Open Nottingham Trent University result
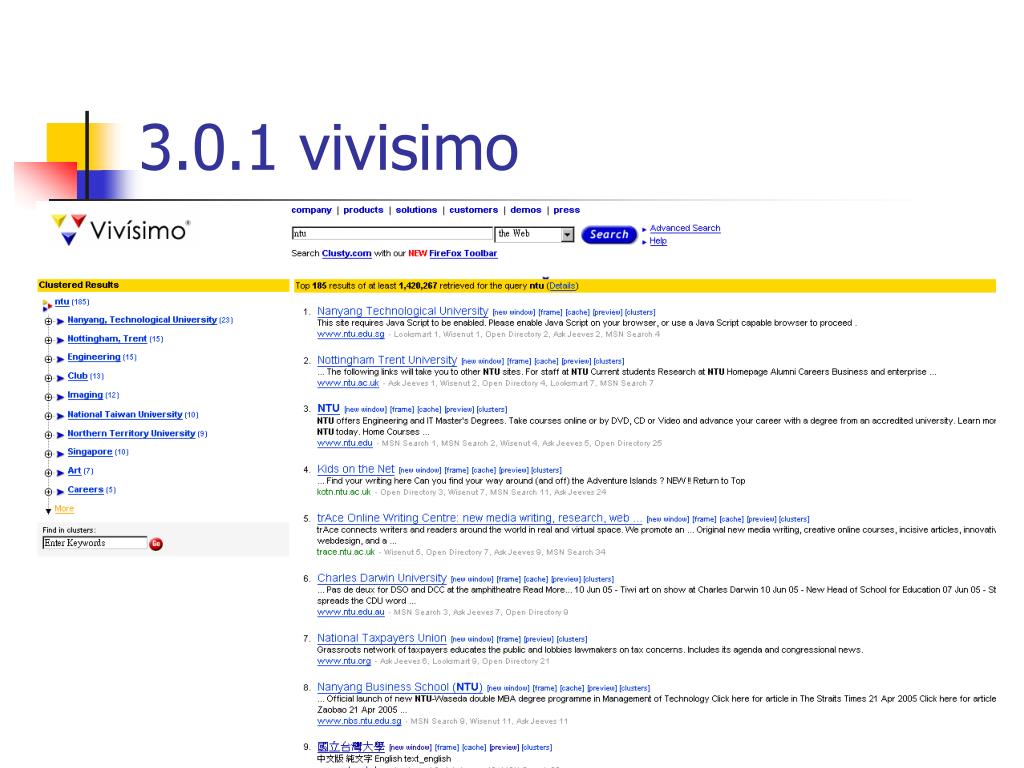The height and width of the screenshot is (768, 1024). click(x=387, y=360)
